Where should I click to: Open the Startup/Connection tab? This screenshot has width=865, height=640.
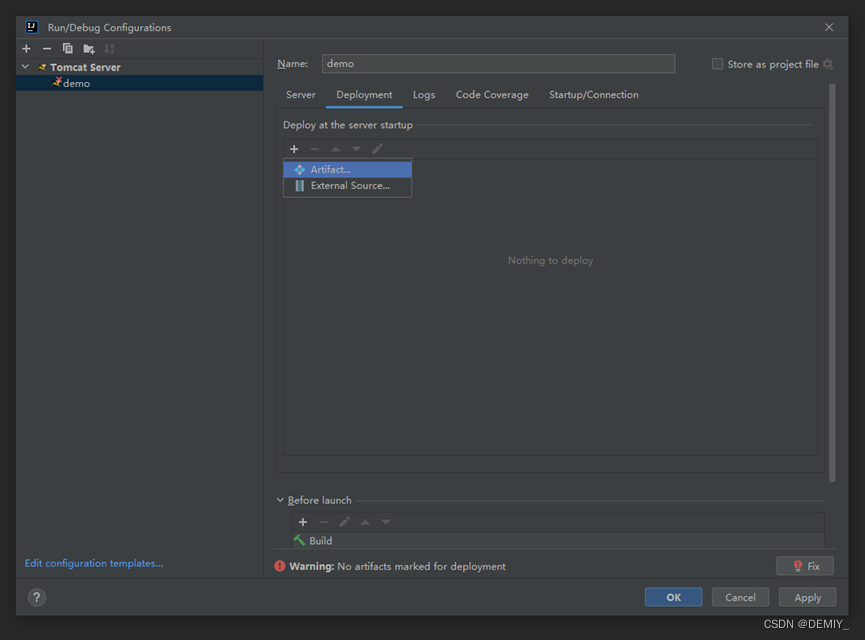594,94
